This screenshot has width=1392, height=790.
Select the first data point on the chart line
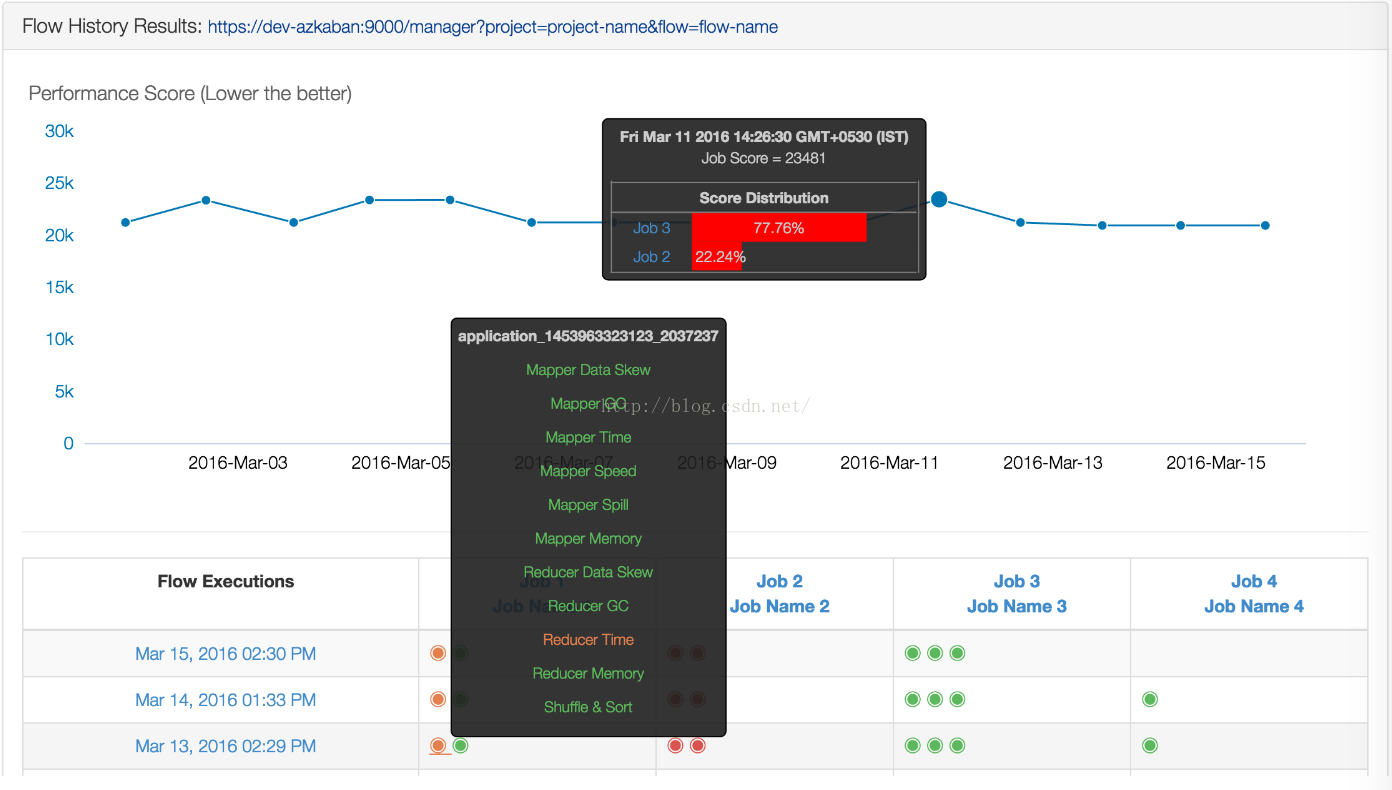[125, 222]
